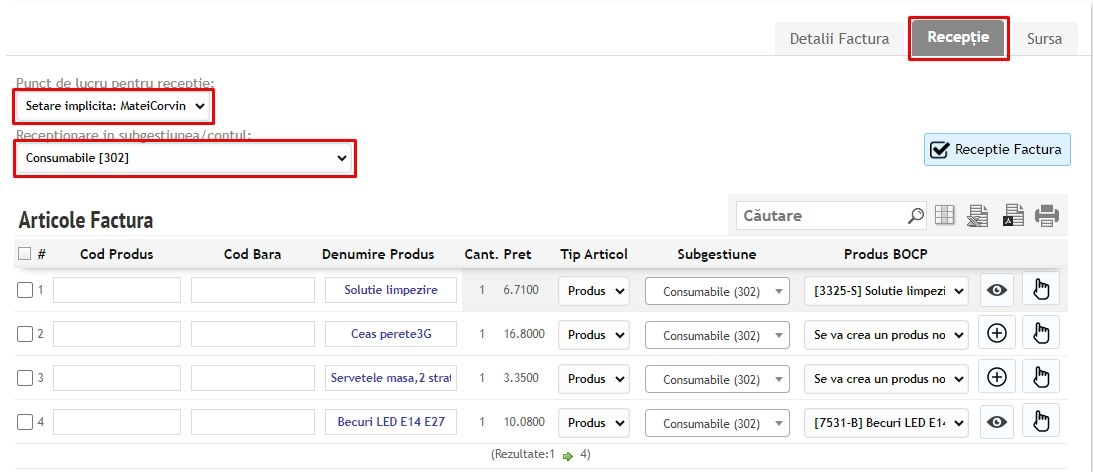Expand the Consumabile [302] account dropdown
Image resolution: width=1093 pixels, height=472 pixels.
pos(185,158)
